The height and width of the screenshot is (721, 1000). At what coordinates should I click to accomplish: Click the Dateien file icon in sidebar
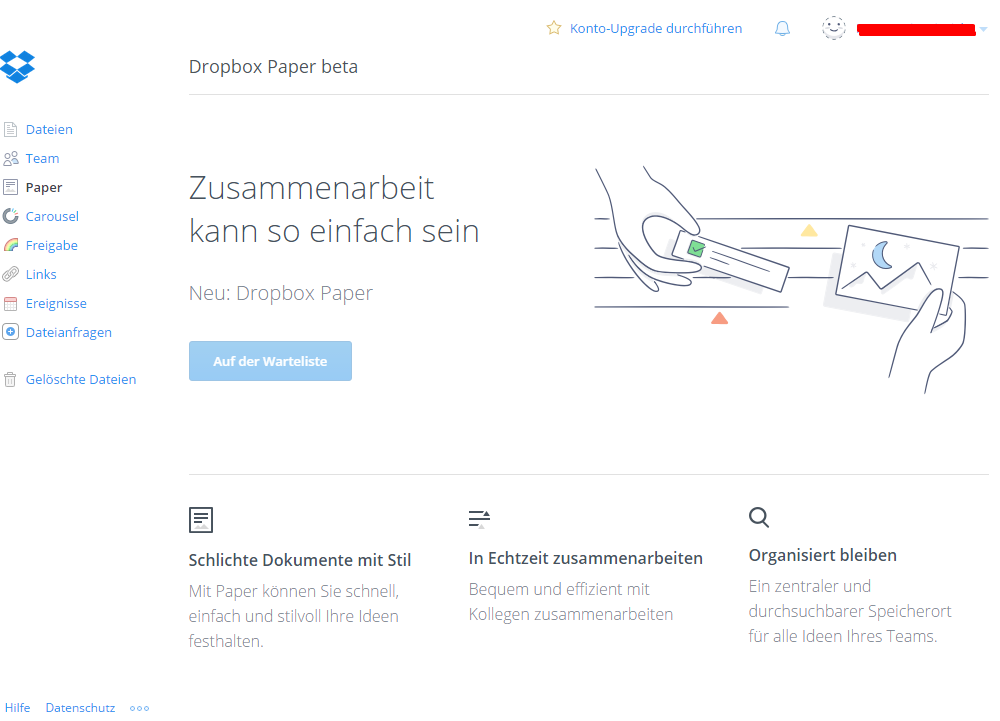tap(11, 129)
